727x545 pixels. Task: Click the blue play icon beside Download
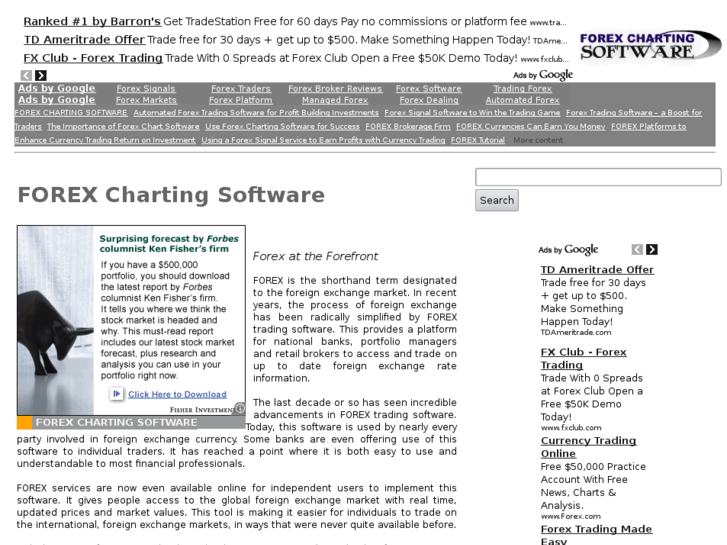tap(116, 394)
